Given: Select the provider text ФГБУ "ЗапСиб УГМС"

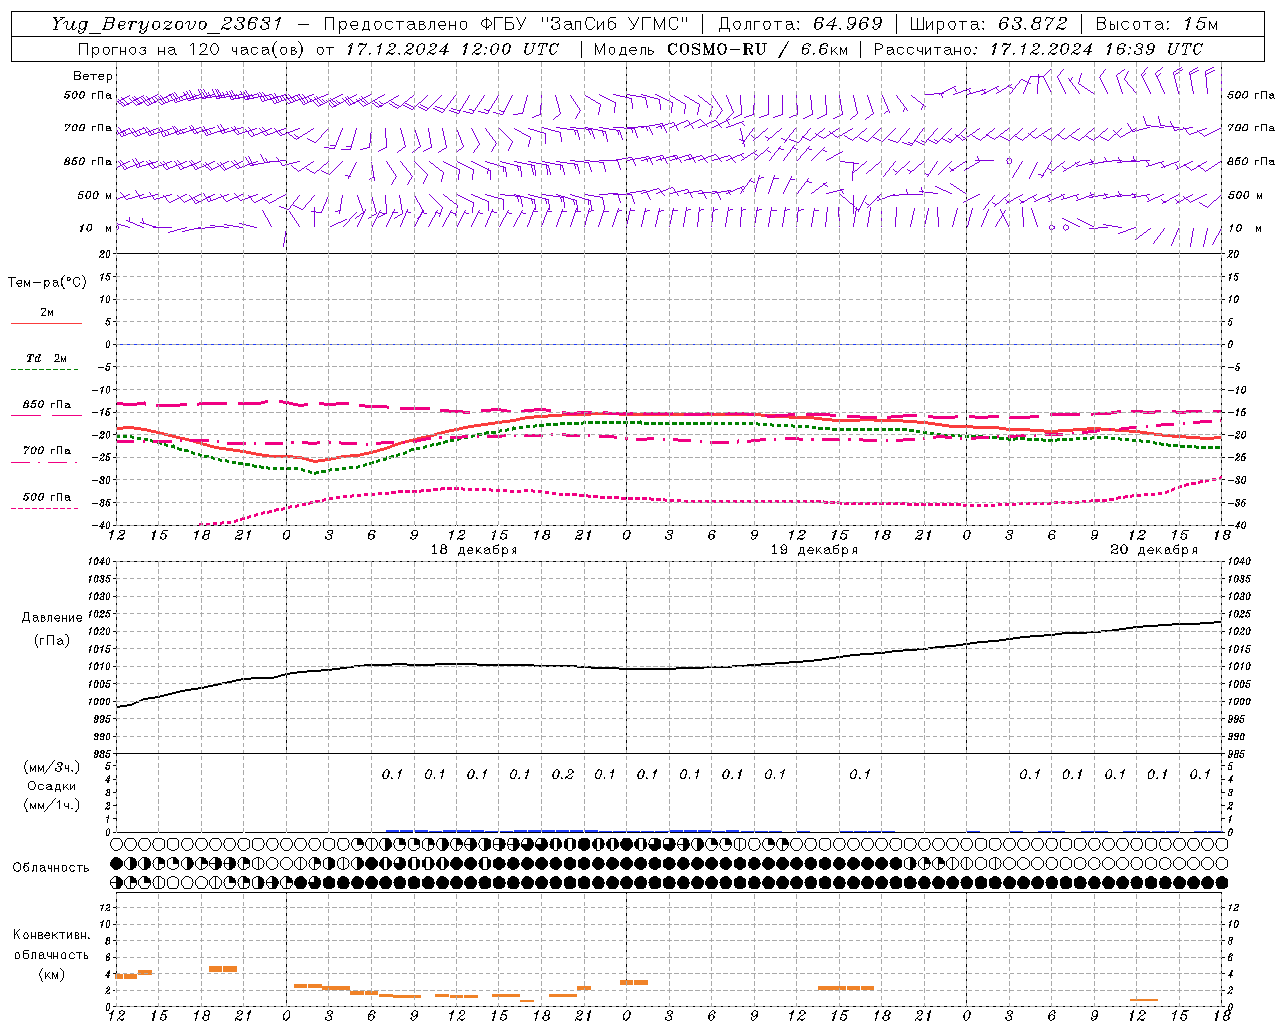Looking at the screenshot, I should point(587,24).
